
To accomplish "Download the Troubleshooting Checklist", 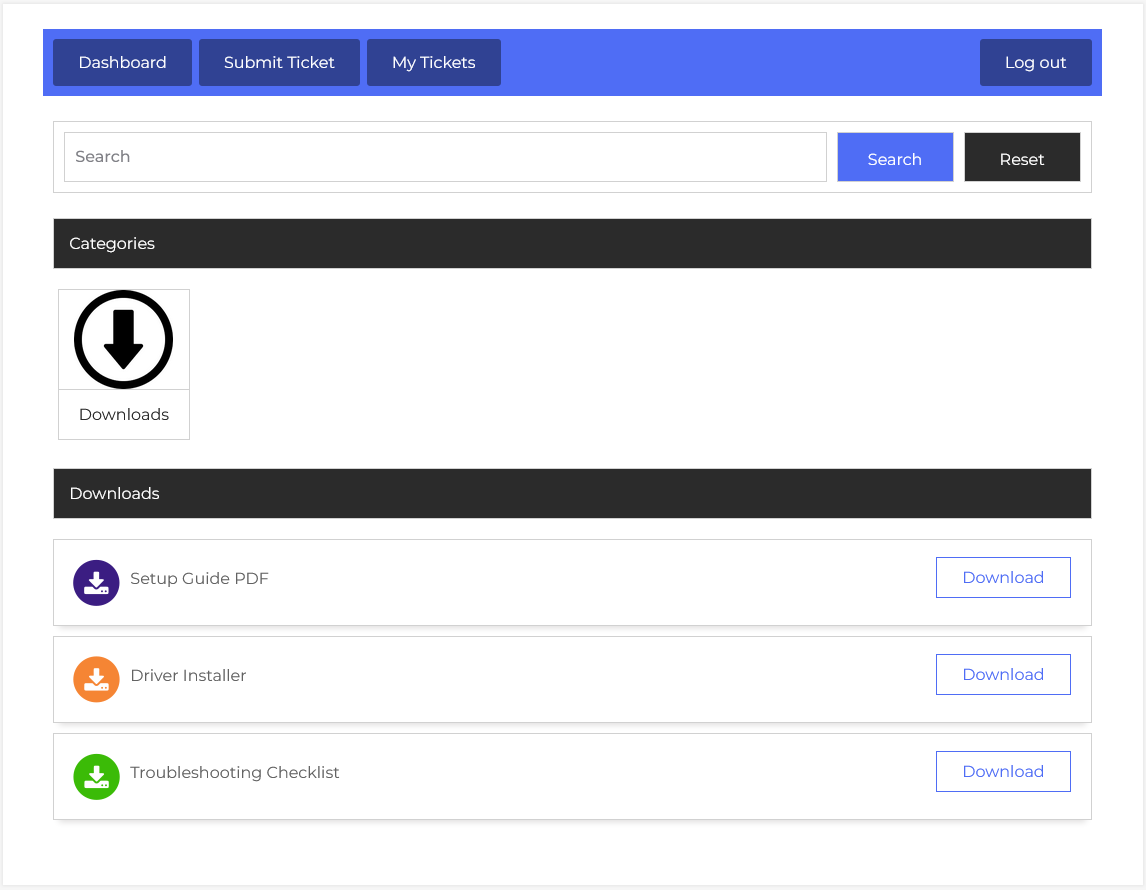I will 1002,772.
